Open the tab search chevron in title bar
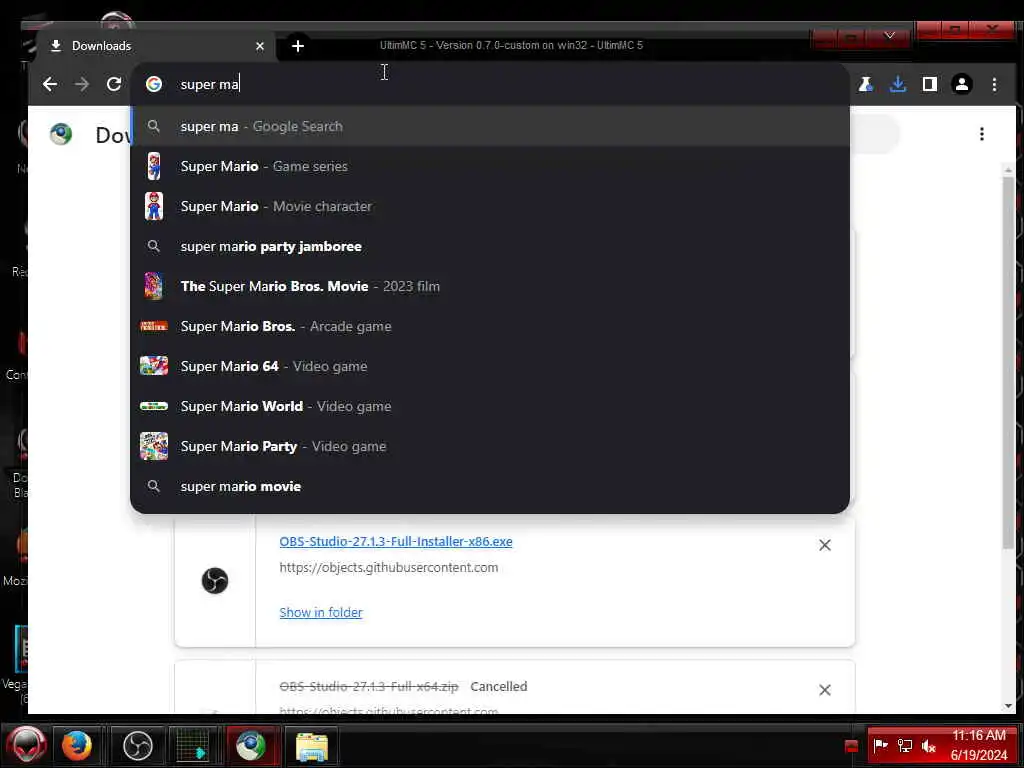The height and width of the screenshot is (768, 1024). pyautogui.click(x=889, y=35)
